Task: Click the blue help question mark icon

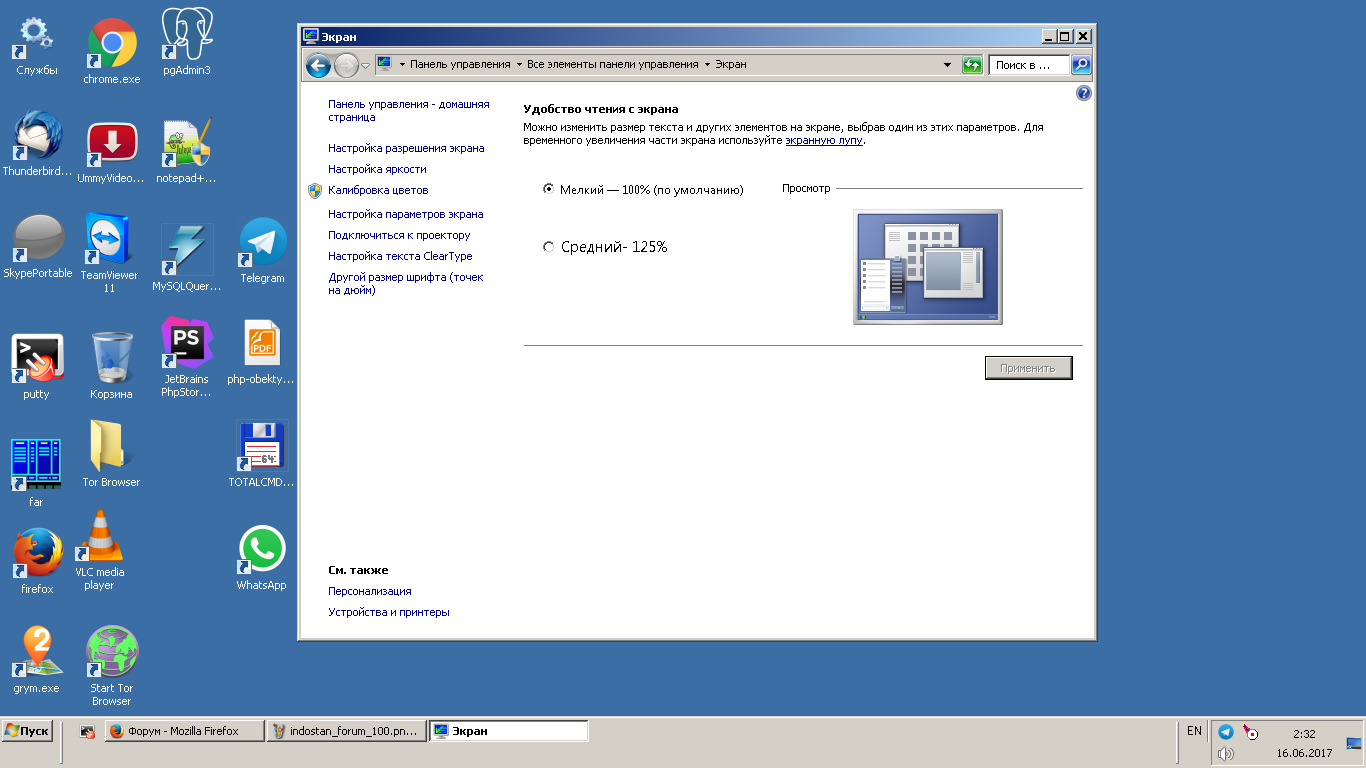Action: [x=1083, y=93]
